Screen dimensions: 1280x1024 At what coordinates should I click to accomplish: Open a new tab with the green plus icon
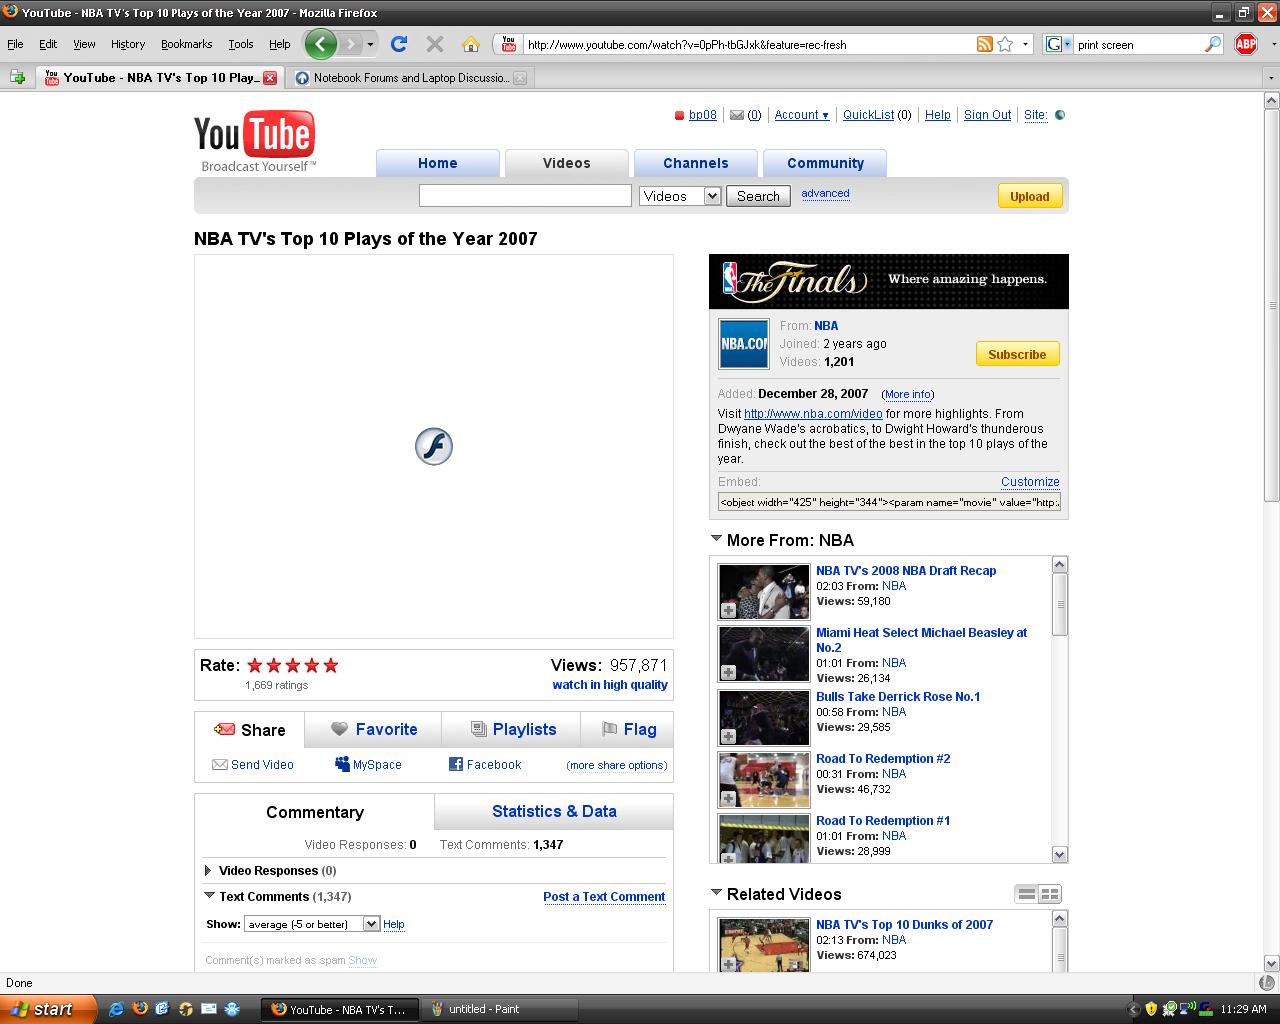tap(17, 77)
